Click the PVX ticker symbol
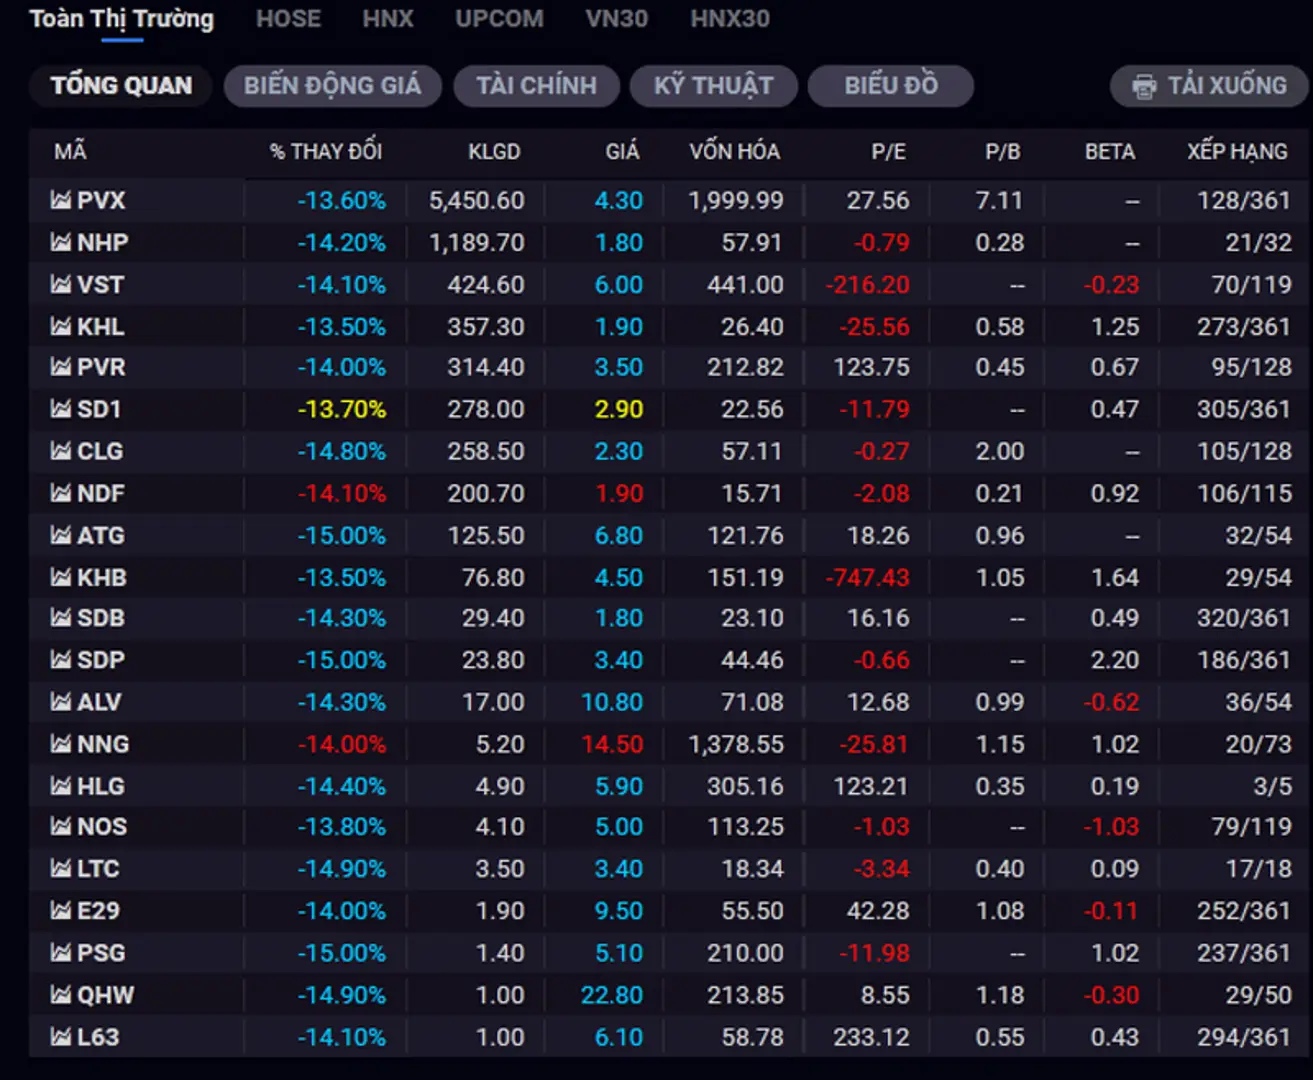Image resolution: width=1313 pixels, height=1080 pixels. click(x=101, y=201)
